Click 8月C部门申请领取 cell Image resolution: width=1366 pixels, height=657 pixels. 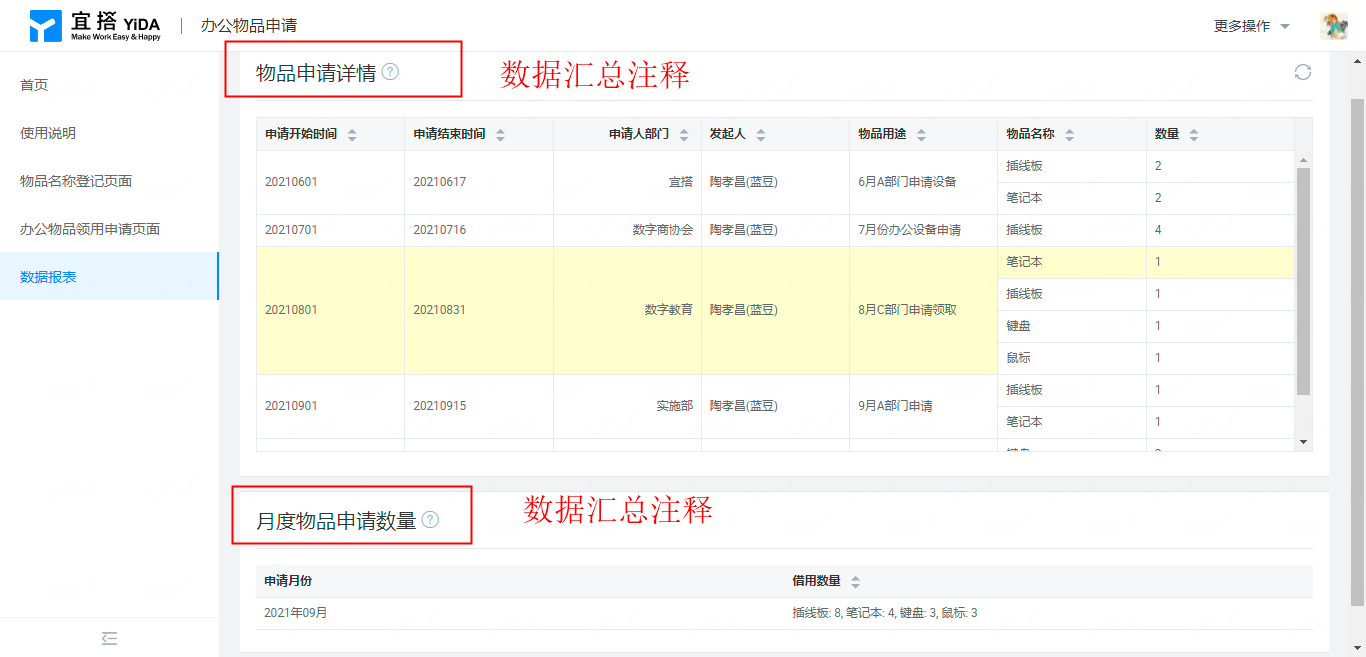923,310
